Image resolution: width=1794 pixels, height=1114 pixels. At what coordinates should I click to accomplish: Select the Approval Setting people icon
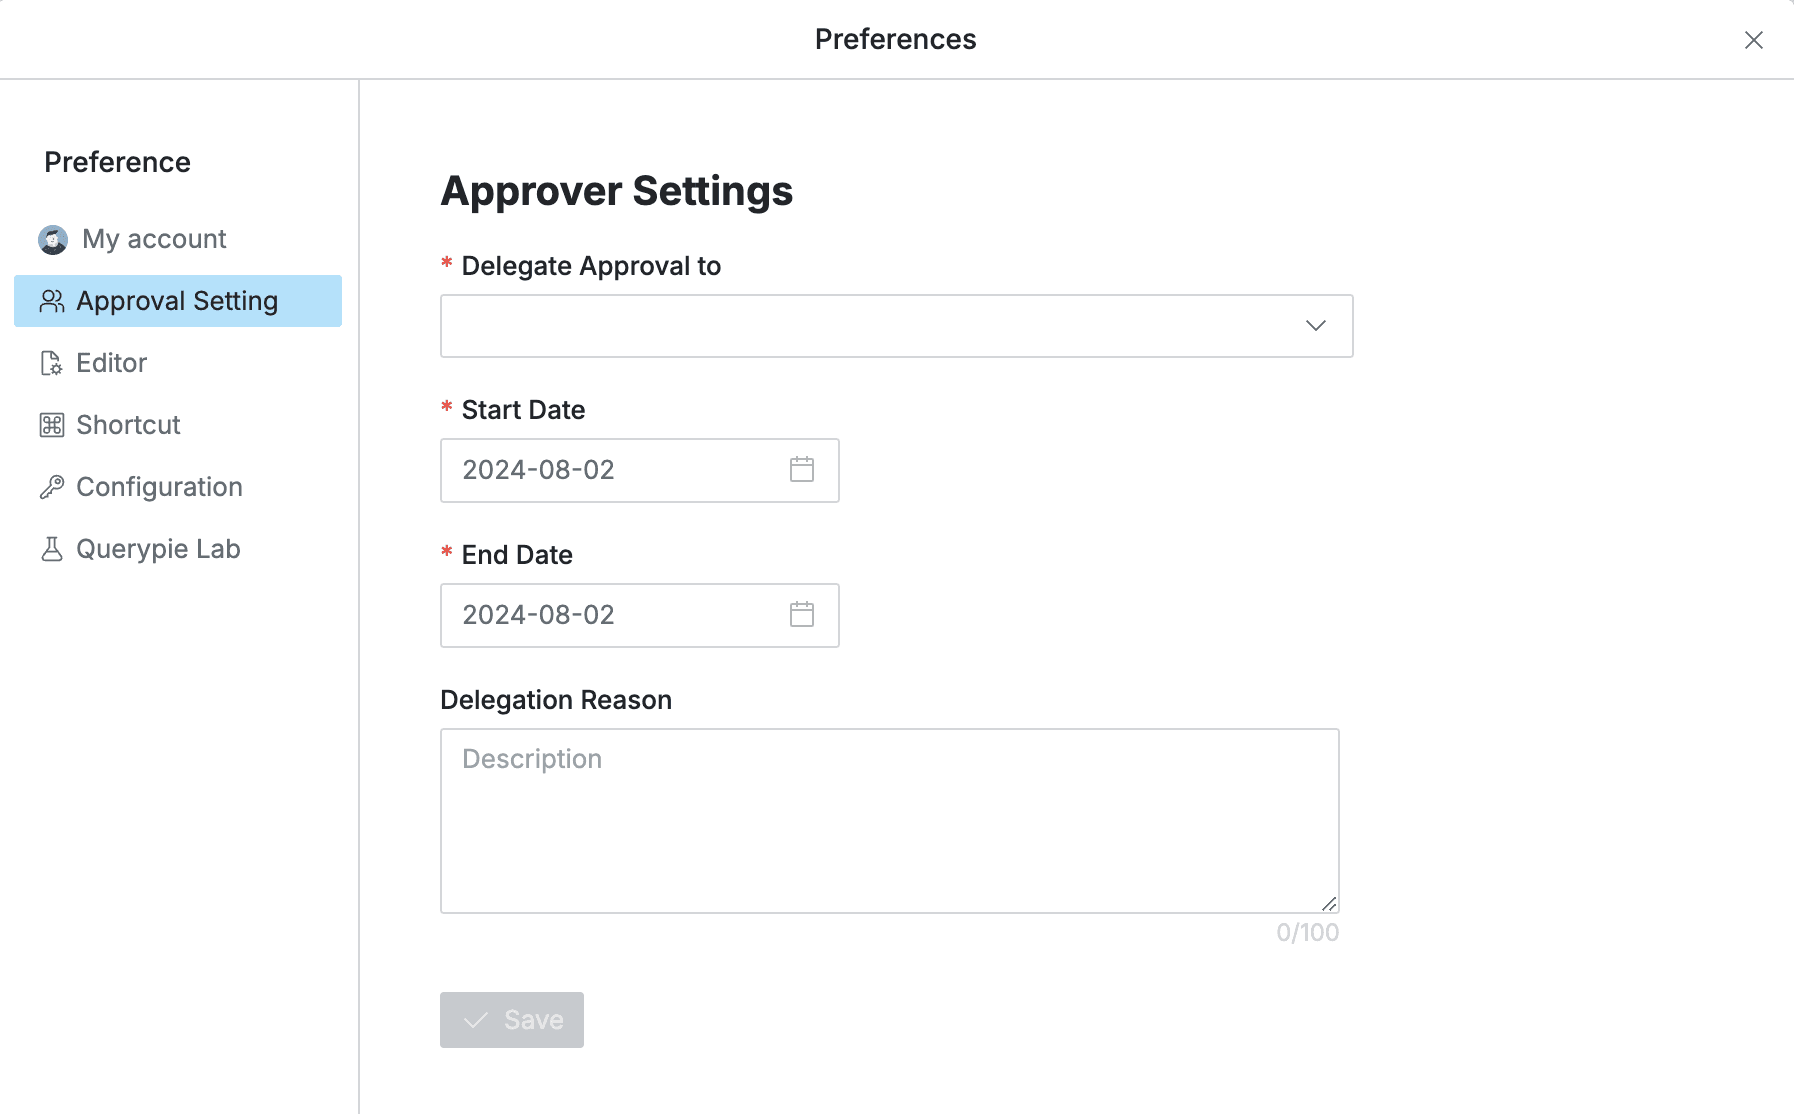click(x=52, y=300)
